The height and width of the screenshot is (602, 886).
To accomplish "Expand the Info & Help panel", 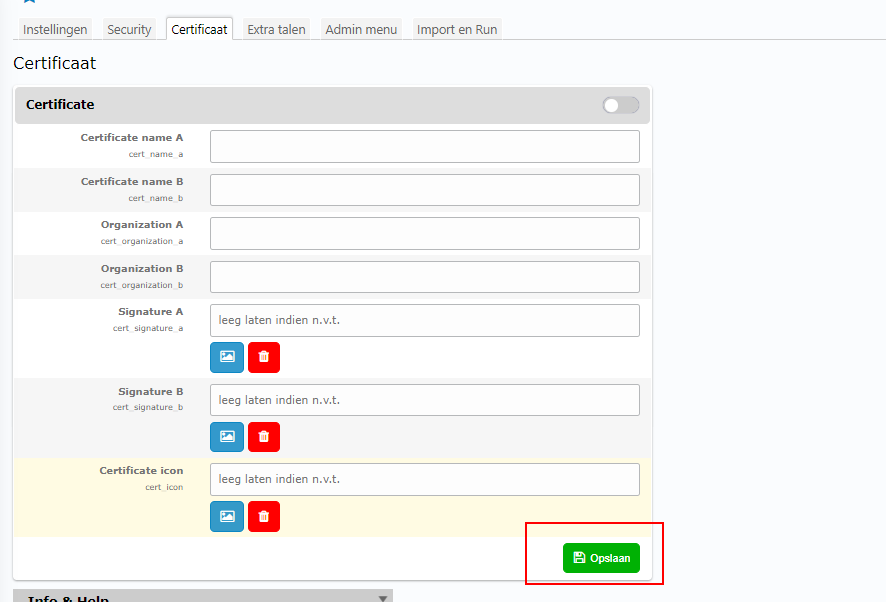I will (382, 598).
